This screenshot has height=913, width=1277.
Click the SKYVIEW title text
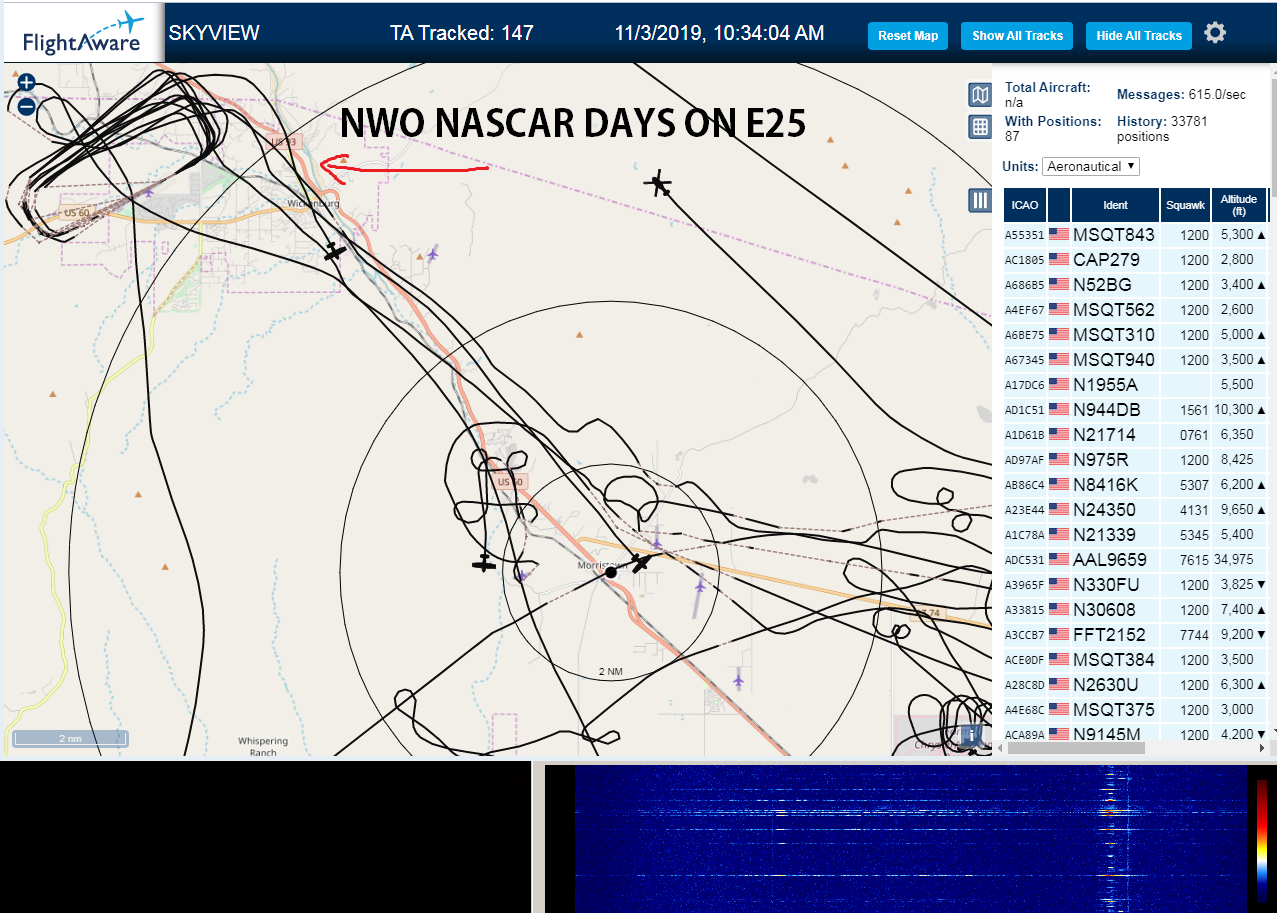click(x=213, y=33)
